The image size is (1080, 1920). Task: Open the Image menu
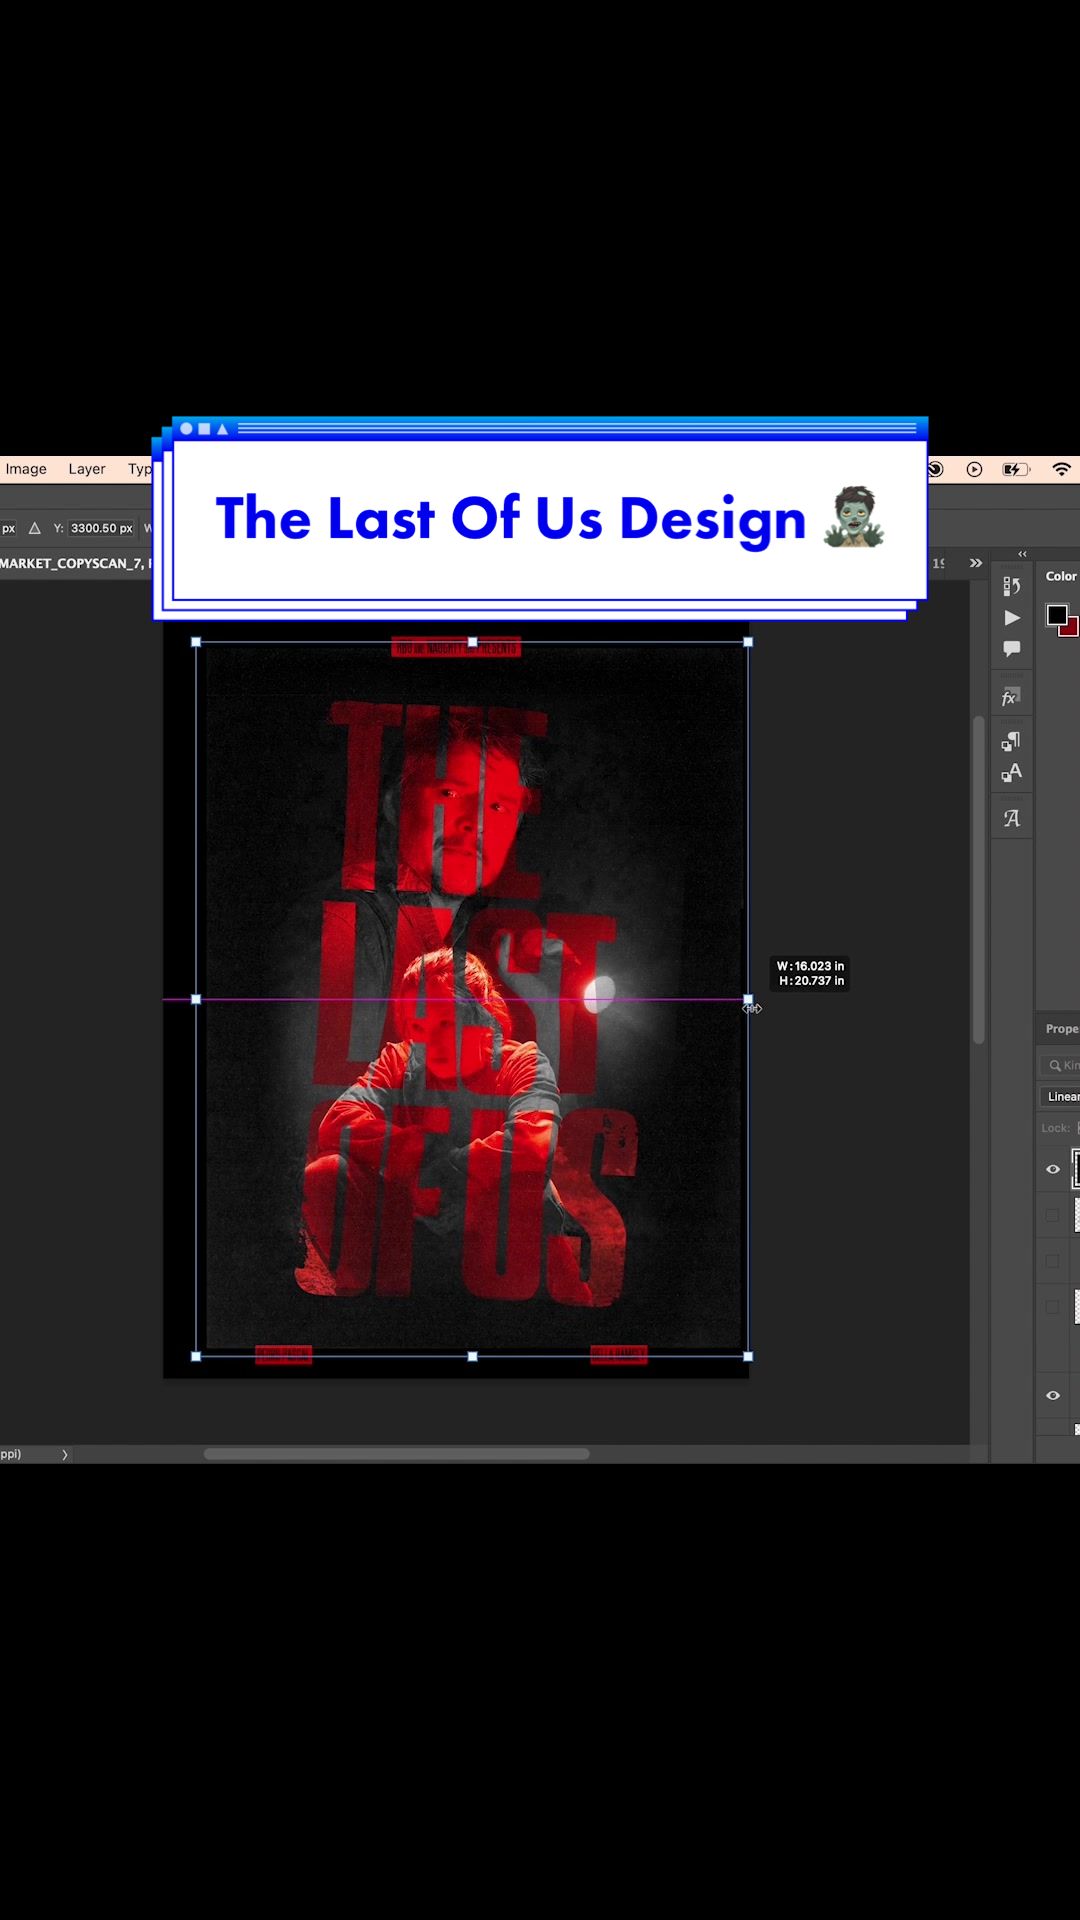(26, 469)
